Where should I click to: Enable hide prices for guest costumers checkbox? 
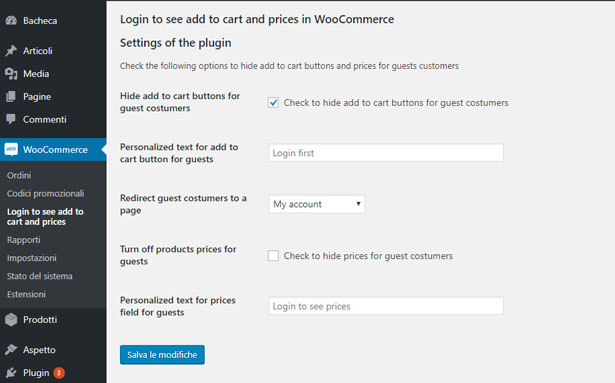tap(273, 255)
